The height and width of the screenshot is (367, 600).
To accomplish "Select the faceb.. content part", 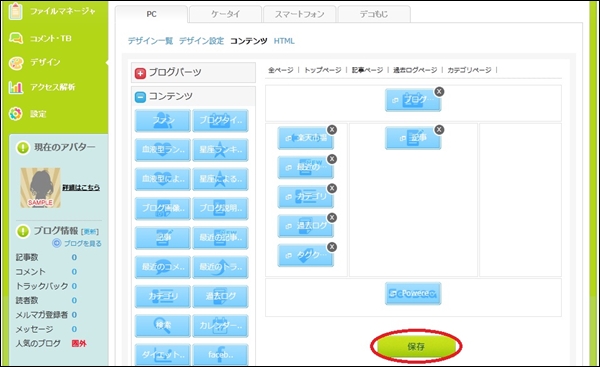I will tap(220, 355).
